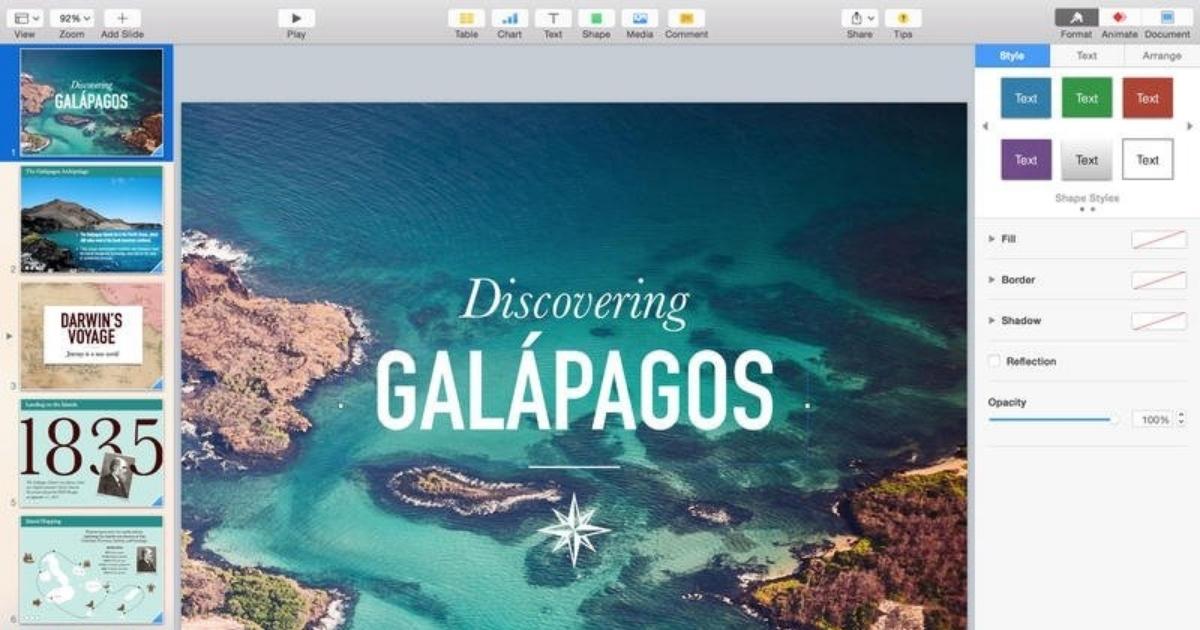Insert a Table from toolbar
This screenshot has width=1200, height=630.
[466, 18]
